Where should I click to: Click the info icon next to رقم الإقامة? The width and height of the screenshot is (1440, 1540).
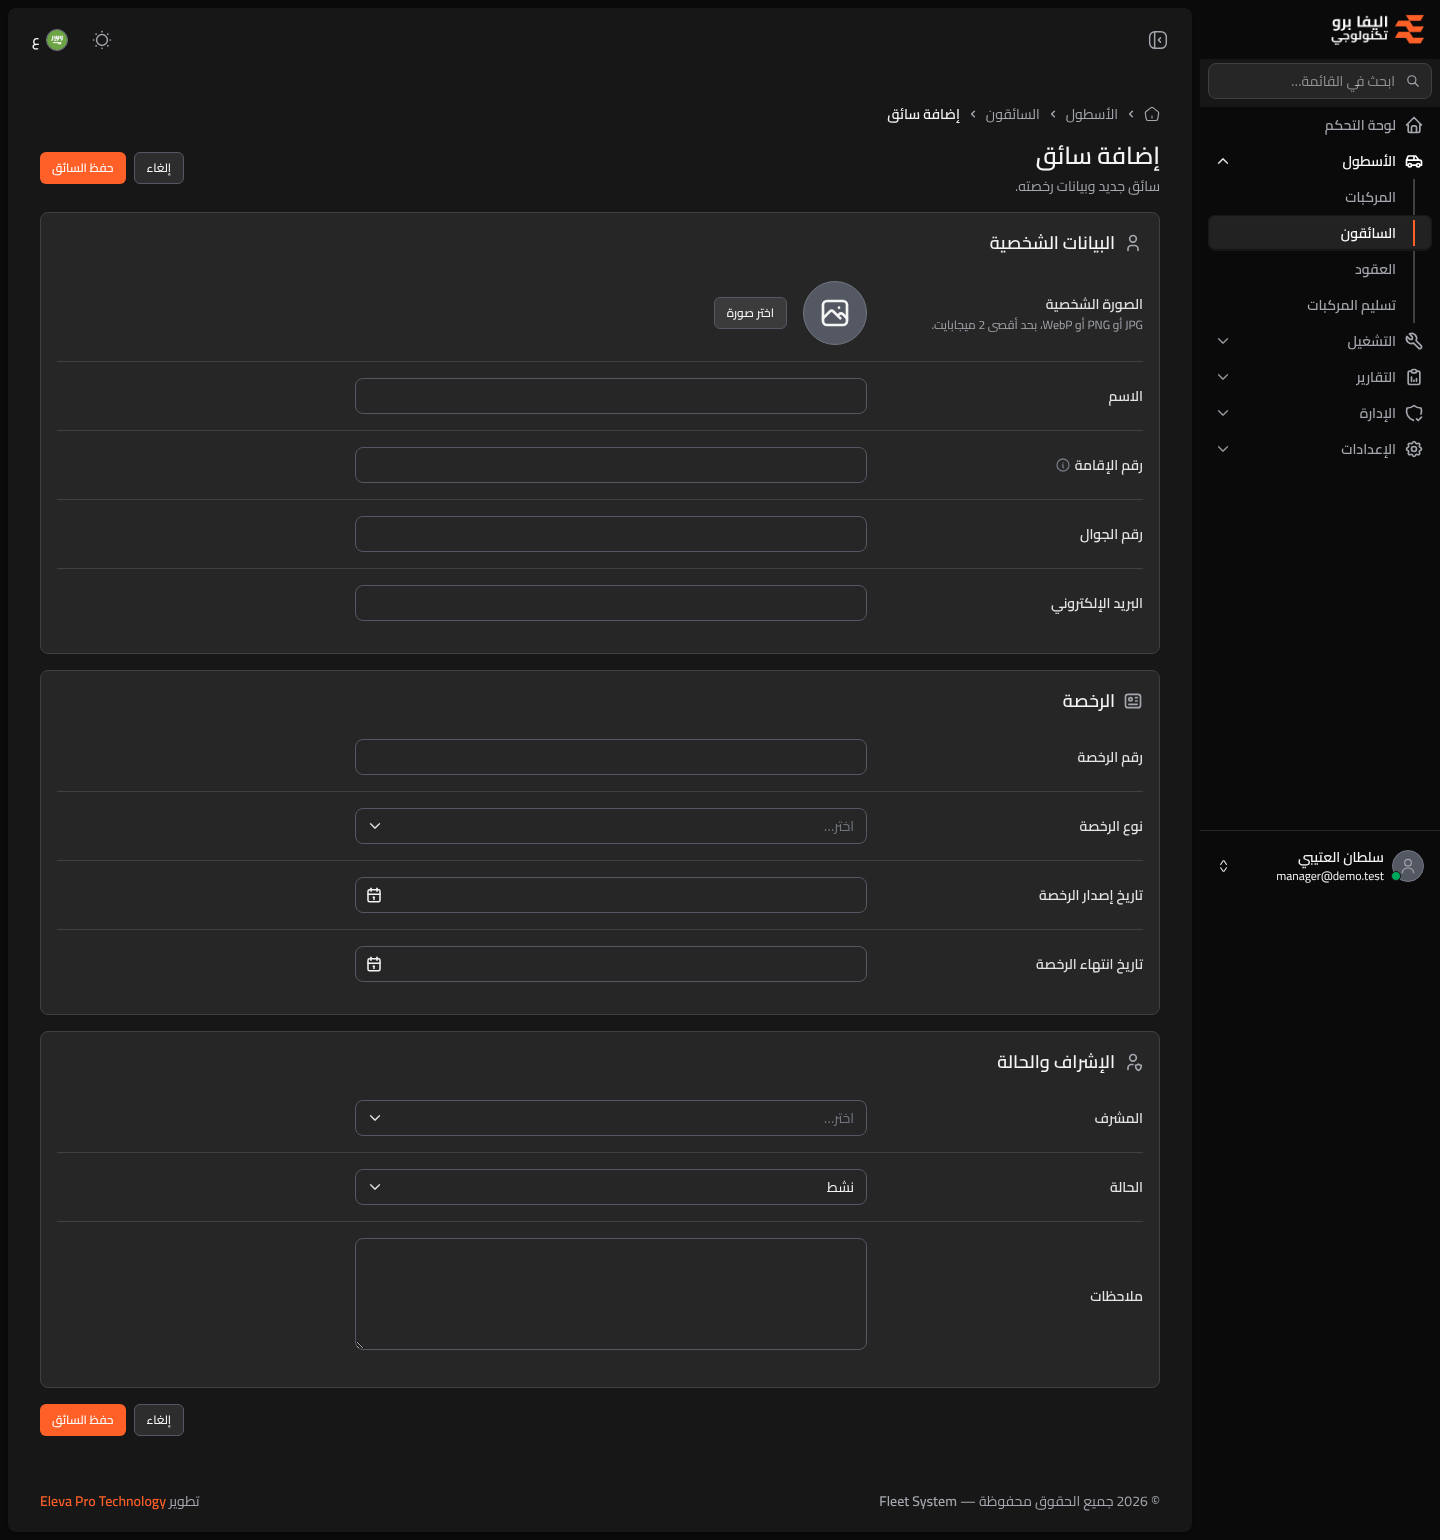tap(1063, 465)
